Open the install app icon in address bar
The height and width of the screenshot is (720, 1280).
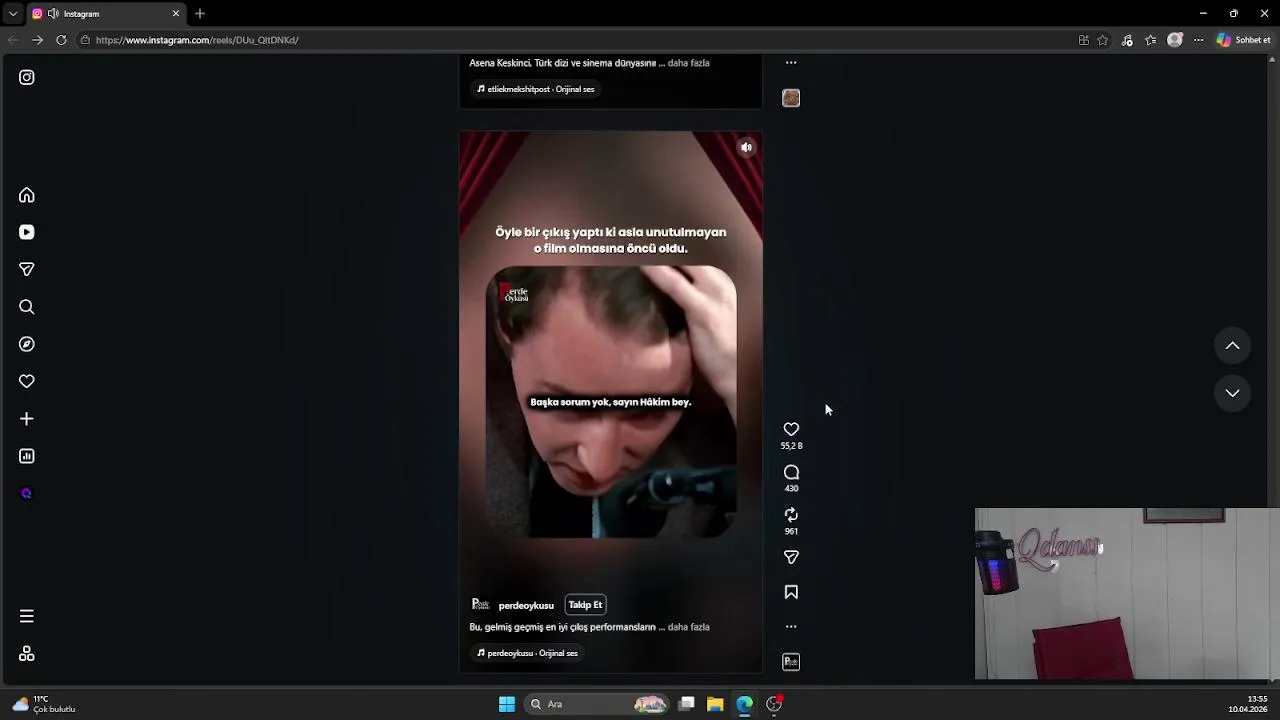(1084, 40)
